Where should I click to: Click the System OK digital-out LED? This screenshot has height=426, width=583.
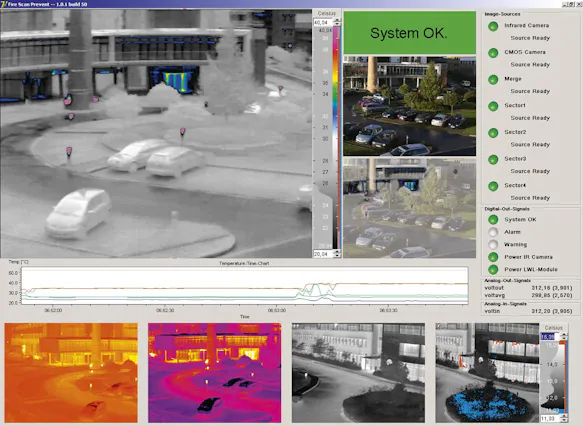click(x=493, y=220)
